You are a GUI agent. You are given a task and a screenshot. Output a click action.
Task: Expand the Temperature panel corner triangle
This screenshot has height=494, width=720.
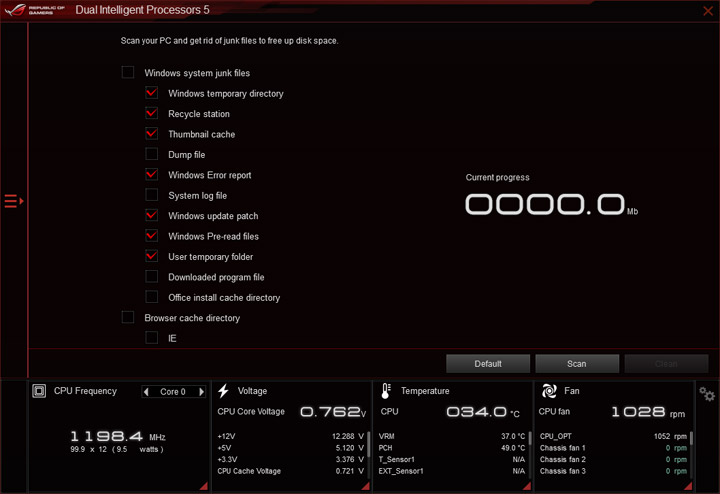click(x=527, y=486)
